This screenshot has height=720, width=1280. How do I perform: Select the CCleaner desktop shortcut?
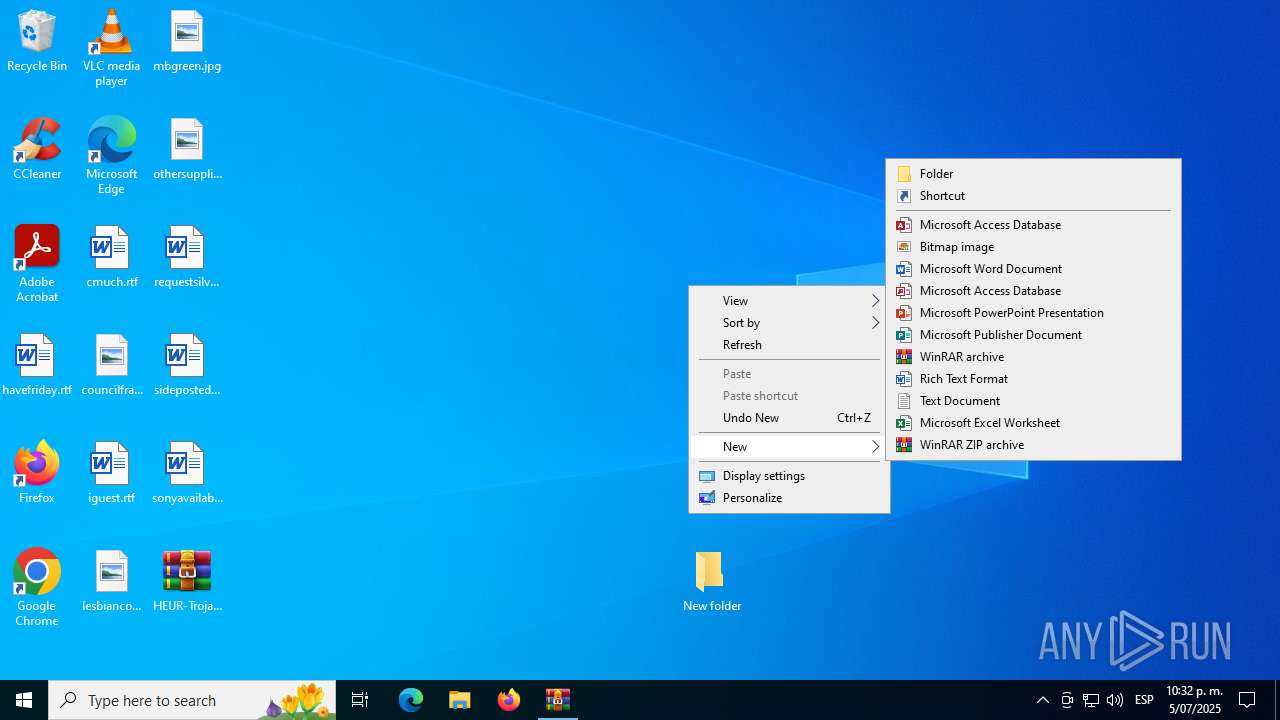[37, 150]
